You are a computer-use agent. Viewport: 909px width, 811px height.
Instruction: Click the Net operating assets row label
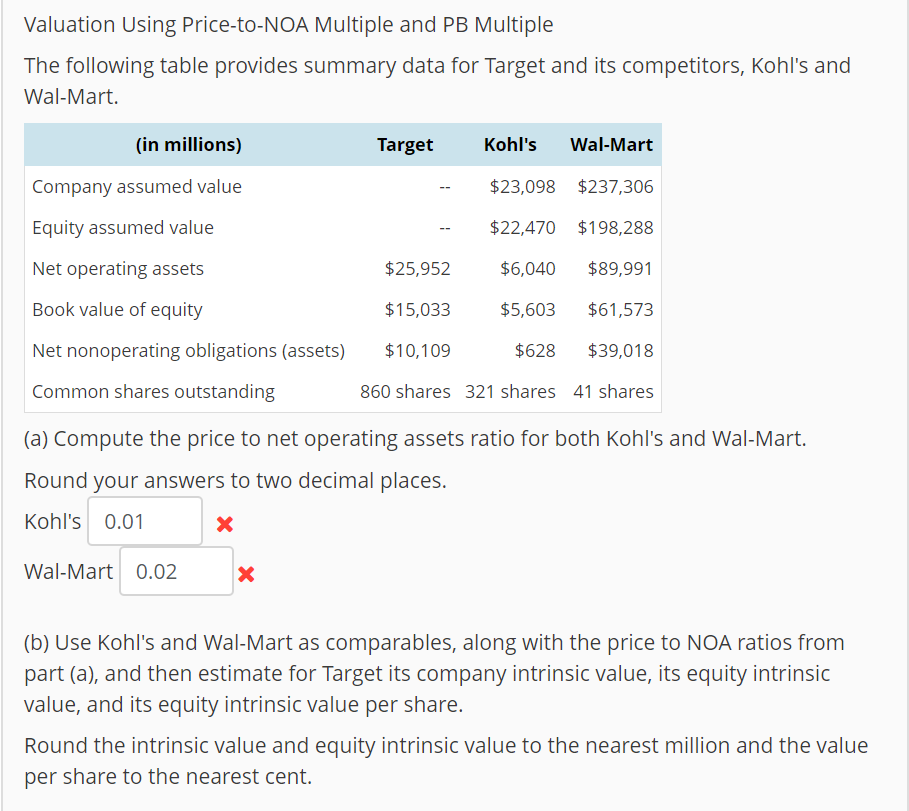coord(117,268)
